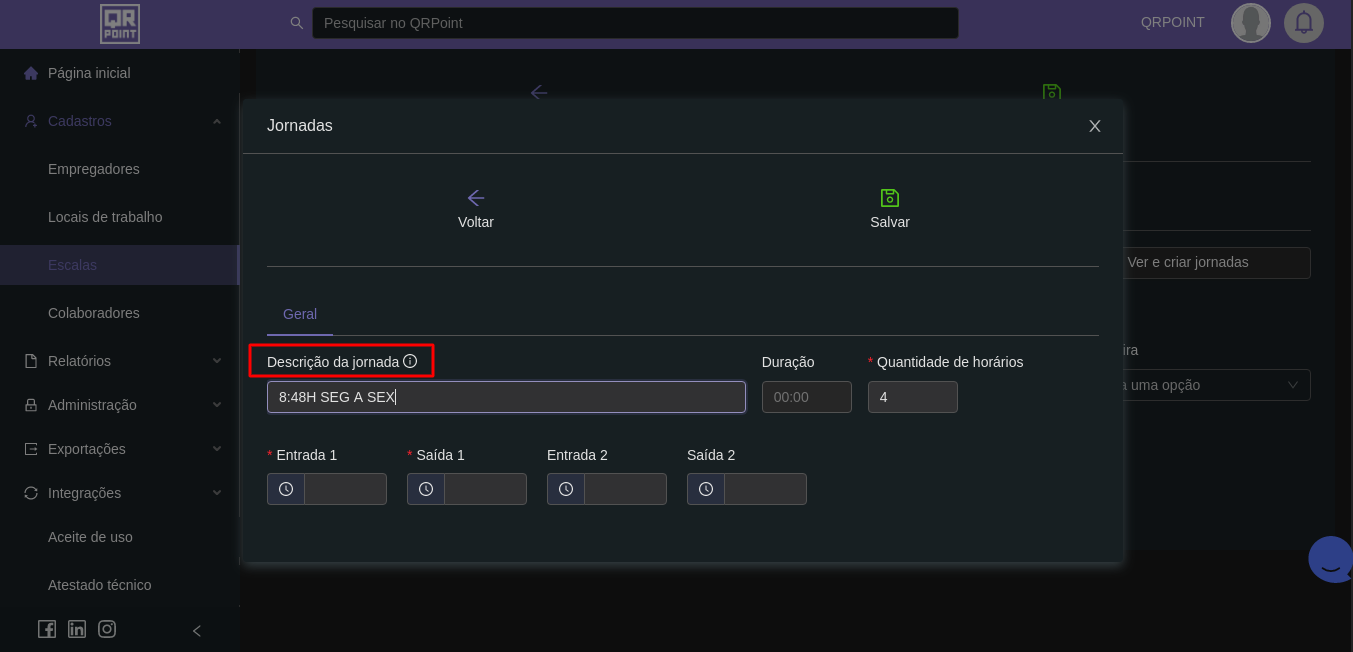Collapse the Cadastros sidebar section
This screenshot has height=652, width=1353.
click(x=216, y=121)
